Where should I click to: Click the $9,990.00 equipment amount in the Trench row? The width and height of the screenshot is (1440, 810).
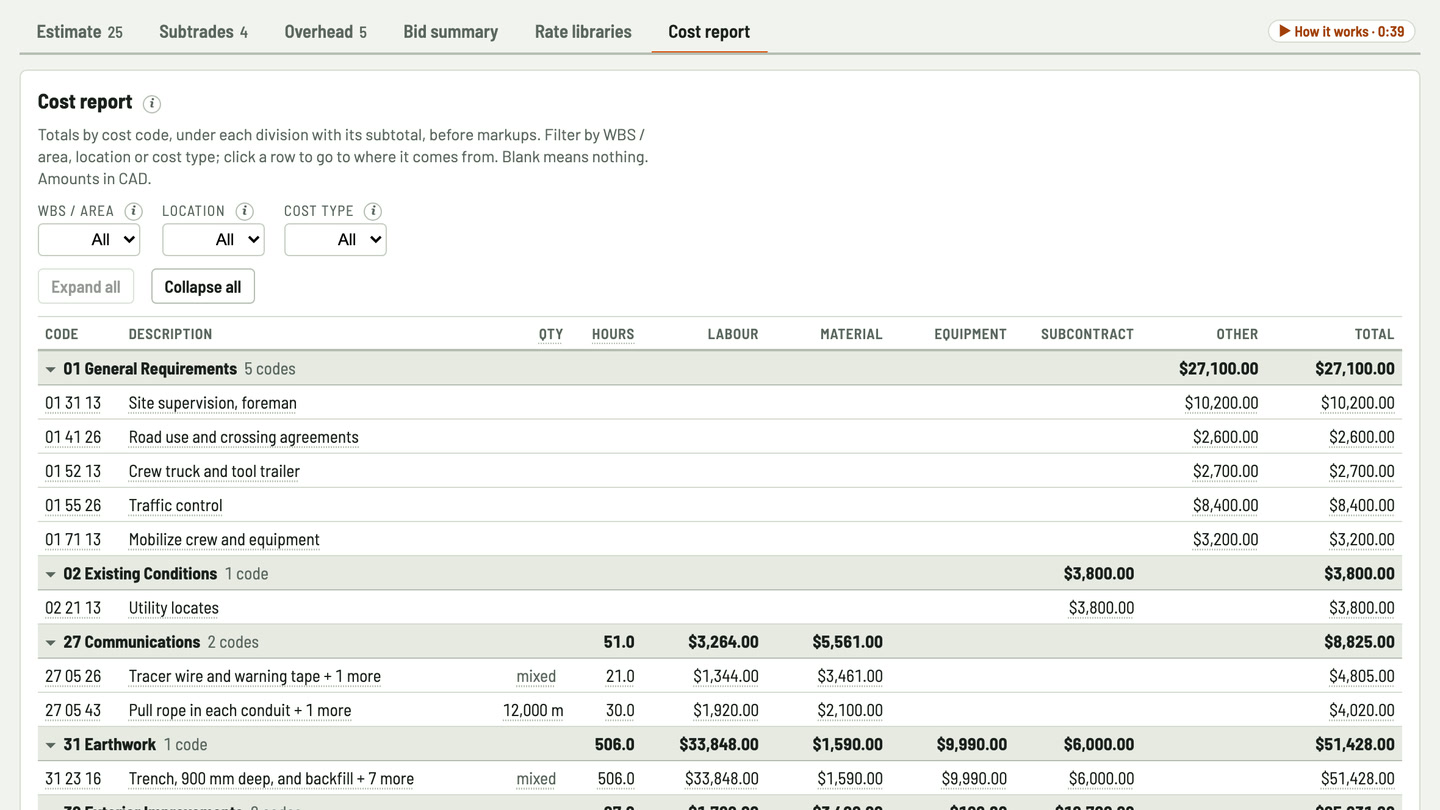[x=974, y=779]
